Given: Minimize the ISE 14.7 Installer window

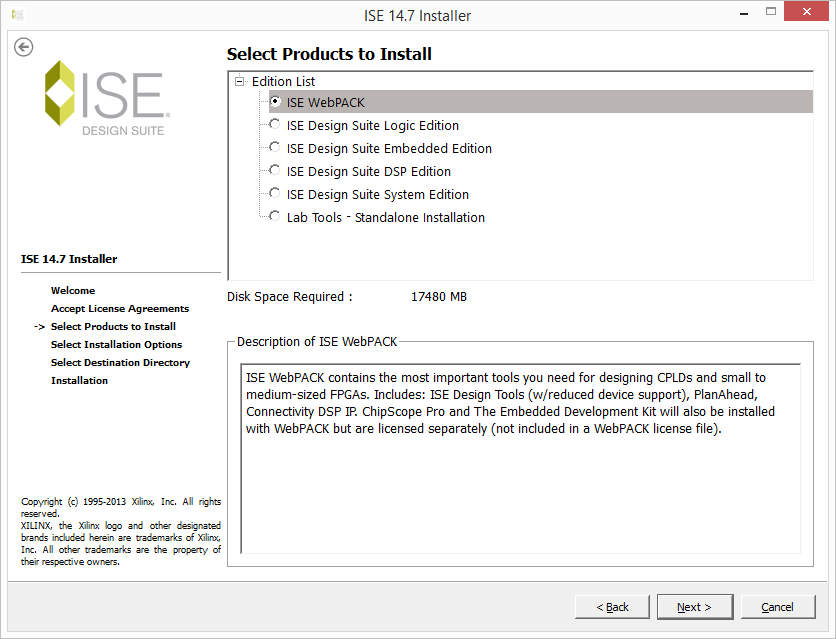Looking at the screenshot, I should (744, 13).
